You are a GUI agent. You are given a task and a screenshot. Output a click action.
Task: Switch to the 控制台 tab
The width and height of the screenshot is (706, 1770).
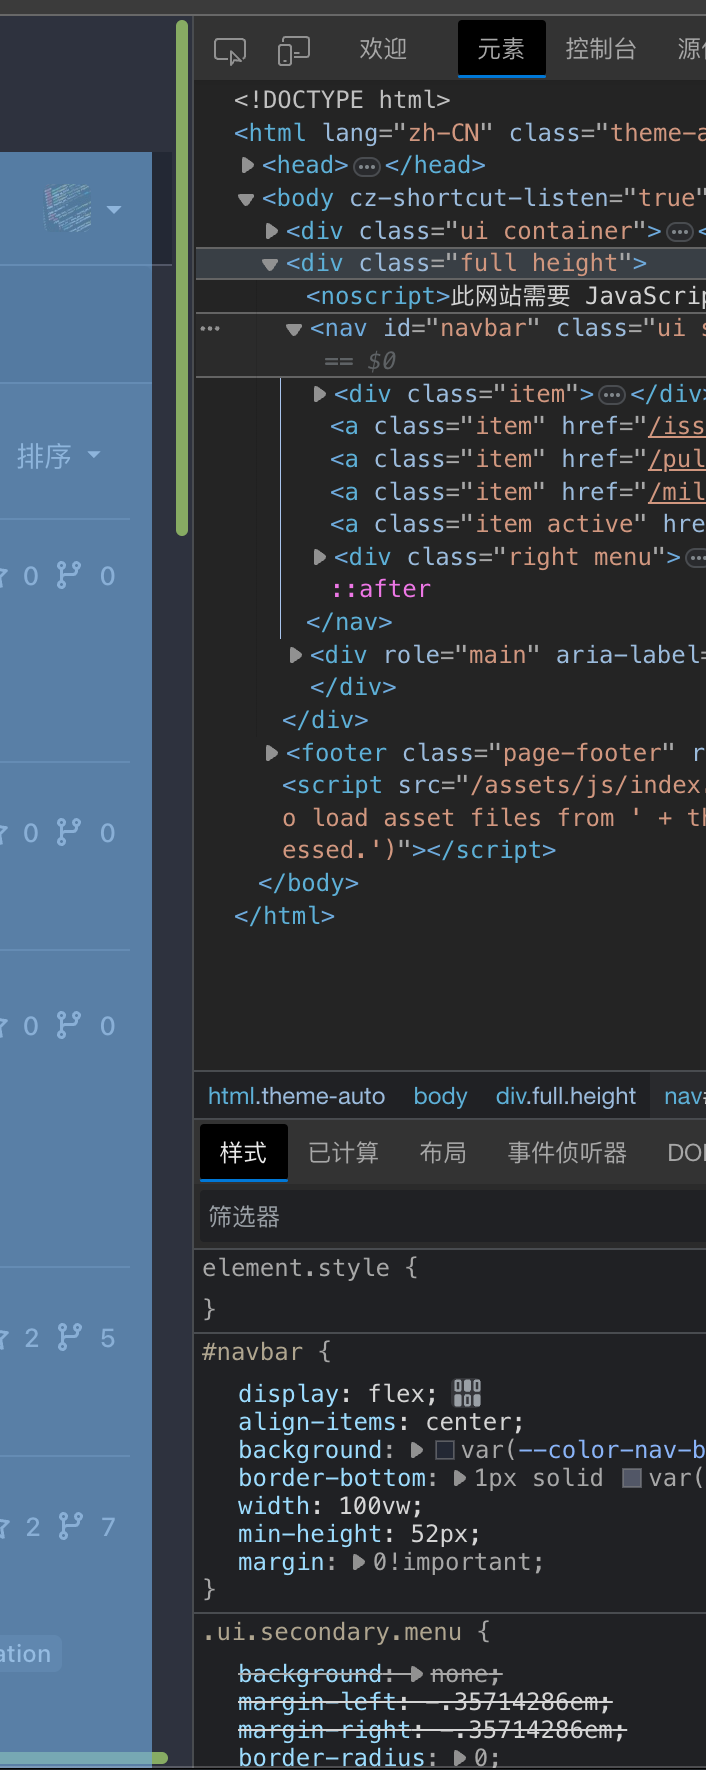(601, 49)
